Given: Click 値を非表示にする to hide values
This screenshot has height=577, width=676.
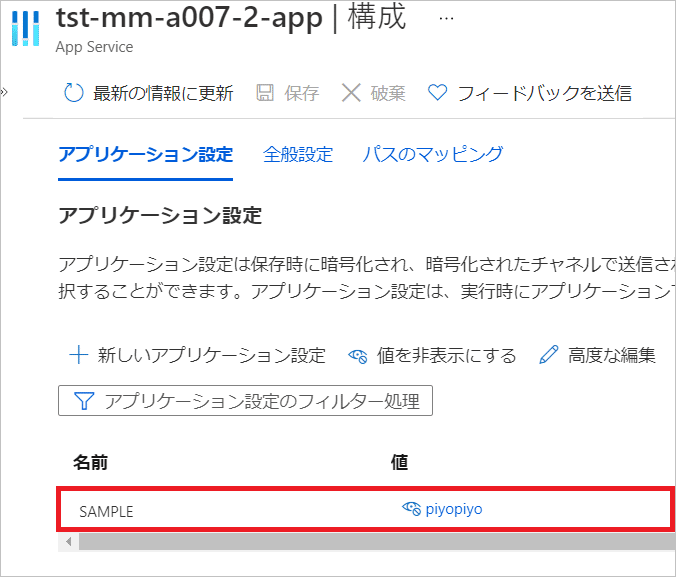Looking at the screenshot, I should 446,356.
